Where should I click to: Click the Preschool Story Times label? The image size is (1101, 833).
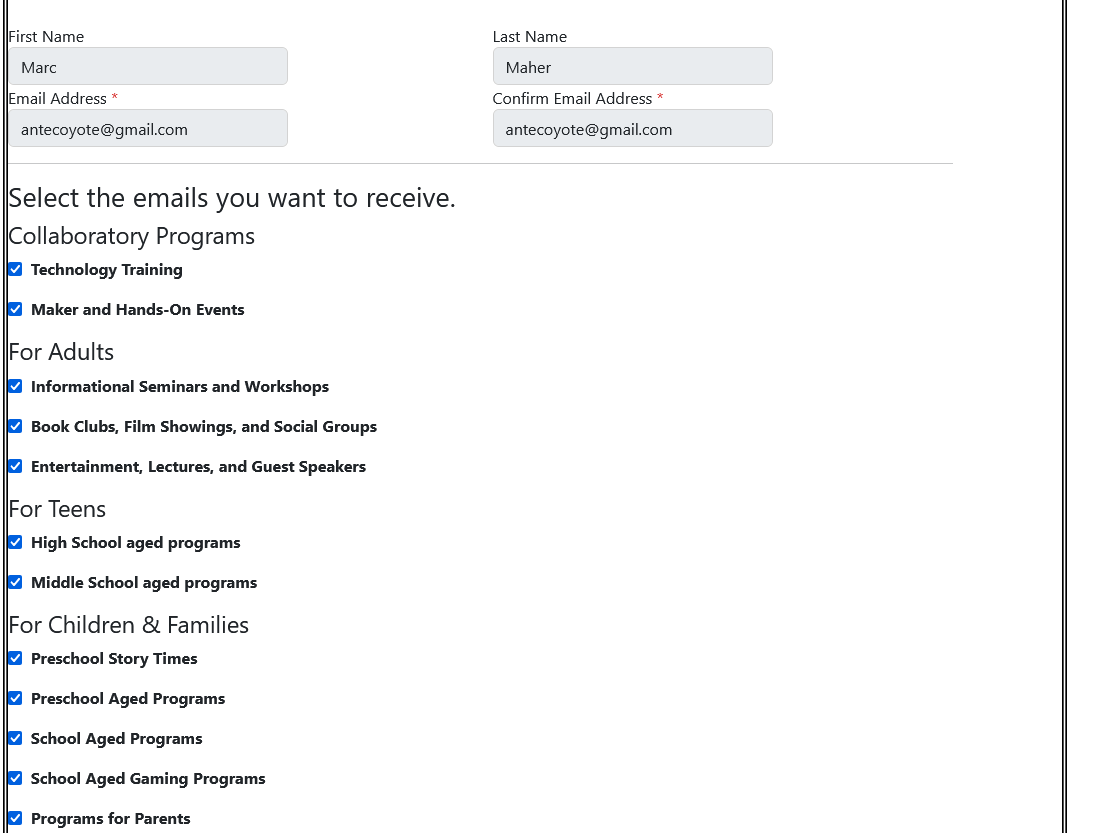tap(114, 659)
